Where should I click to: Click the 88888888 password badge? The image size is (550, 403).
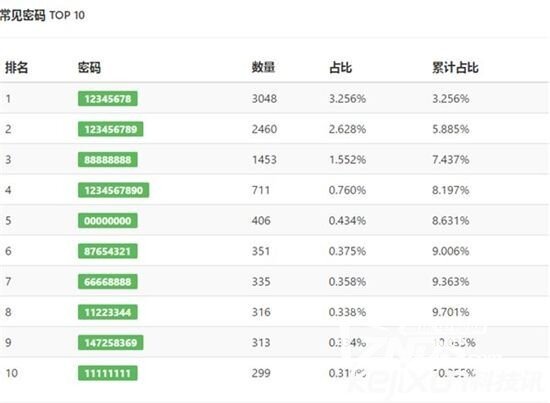coord(108,160)
